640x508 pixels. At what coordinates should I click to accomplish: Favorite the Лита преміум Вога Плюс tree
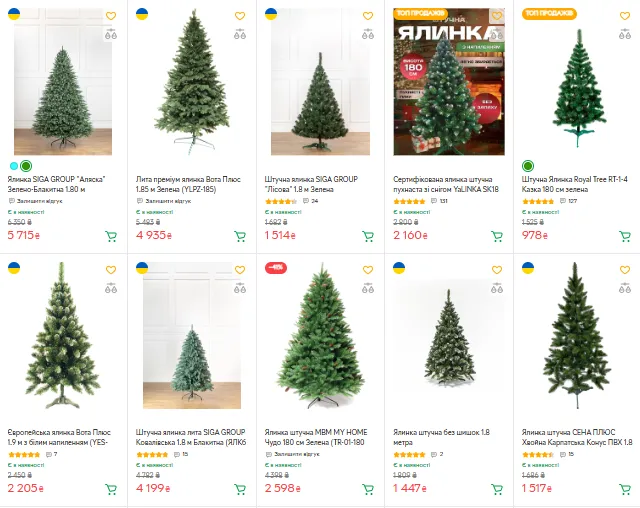[x=240, y=16]
